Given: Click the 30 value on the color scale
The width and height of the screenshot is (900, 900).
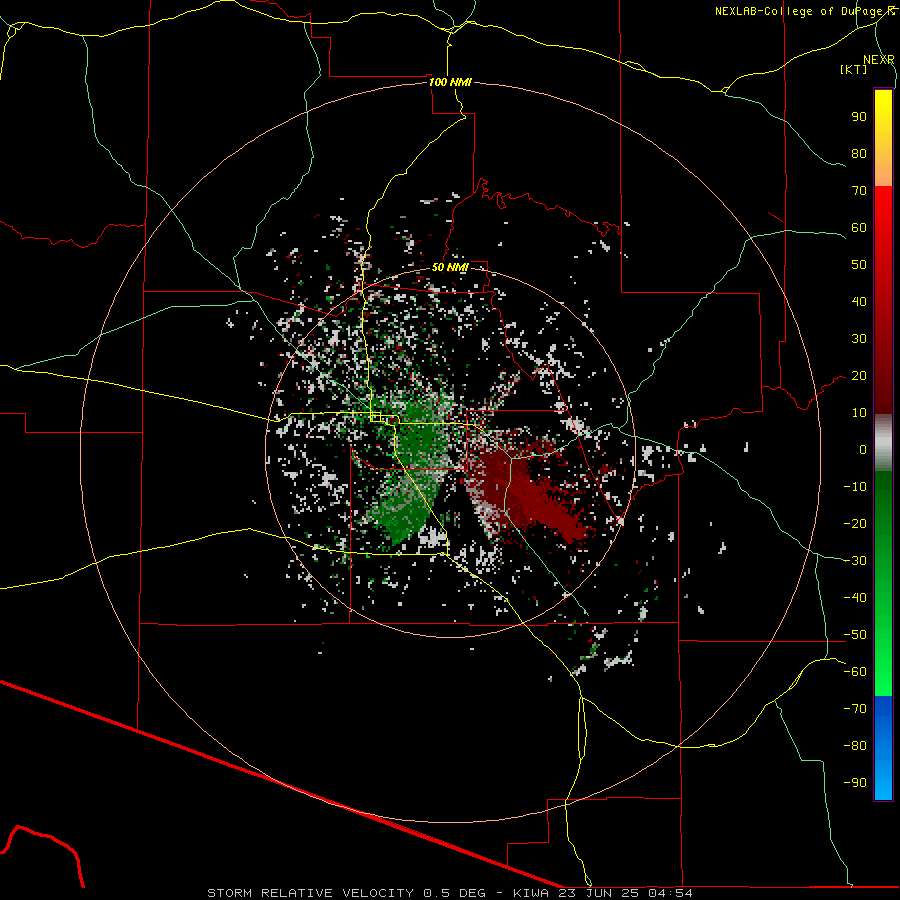Looking at the screenshot, I should 859,339.
